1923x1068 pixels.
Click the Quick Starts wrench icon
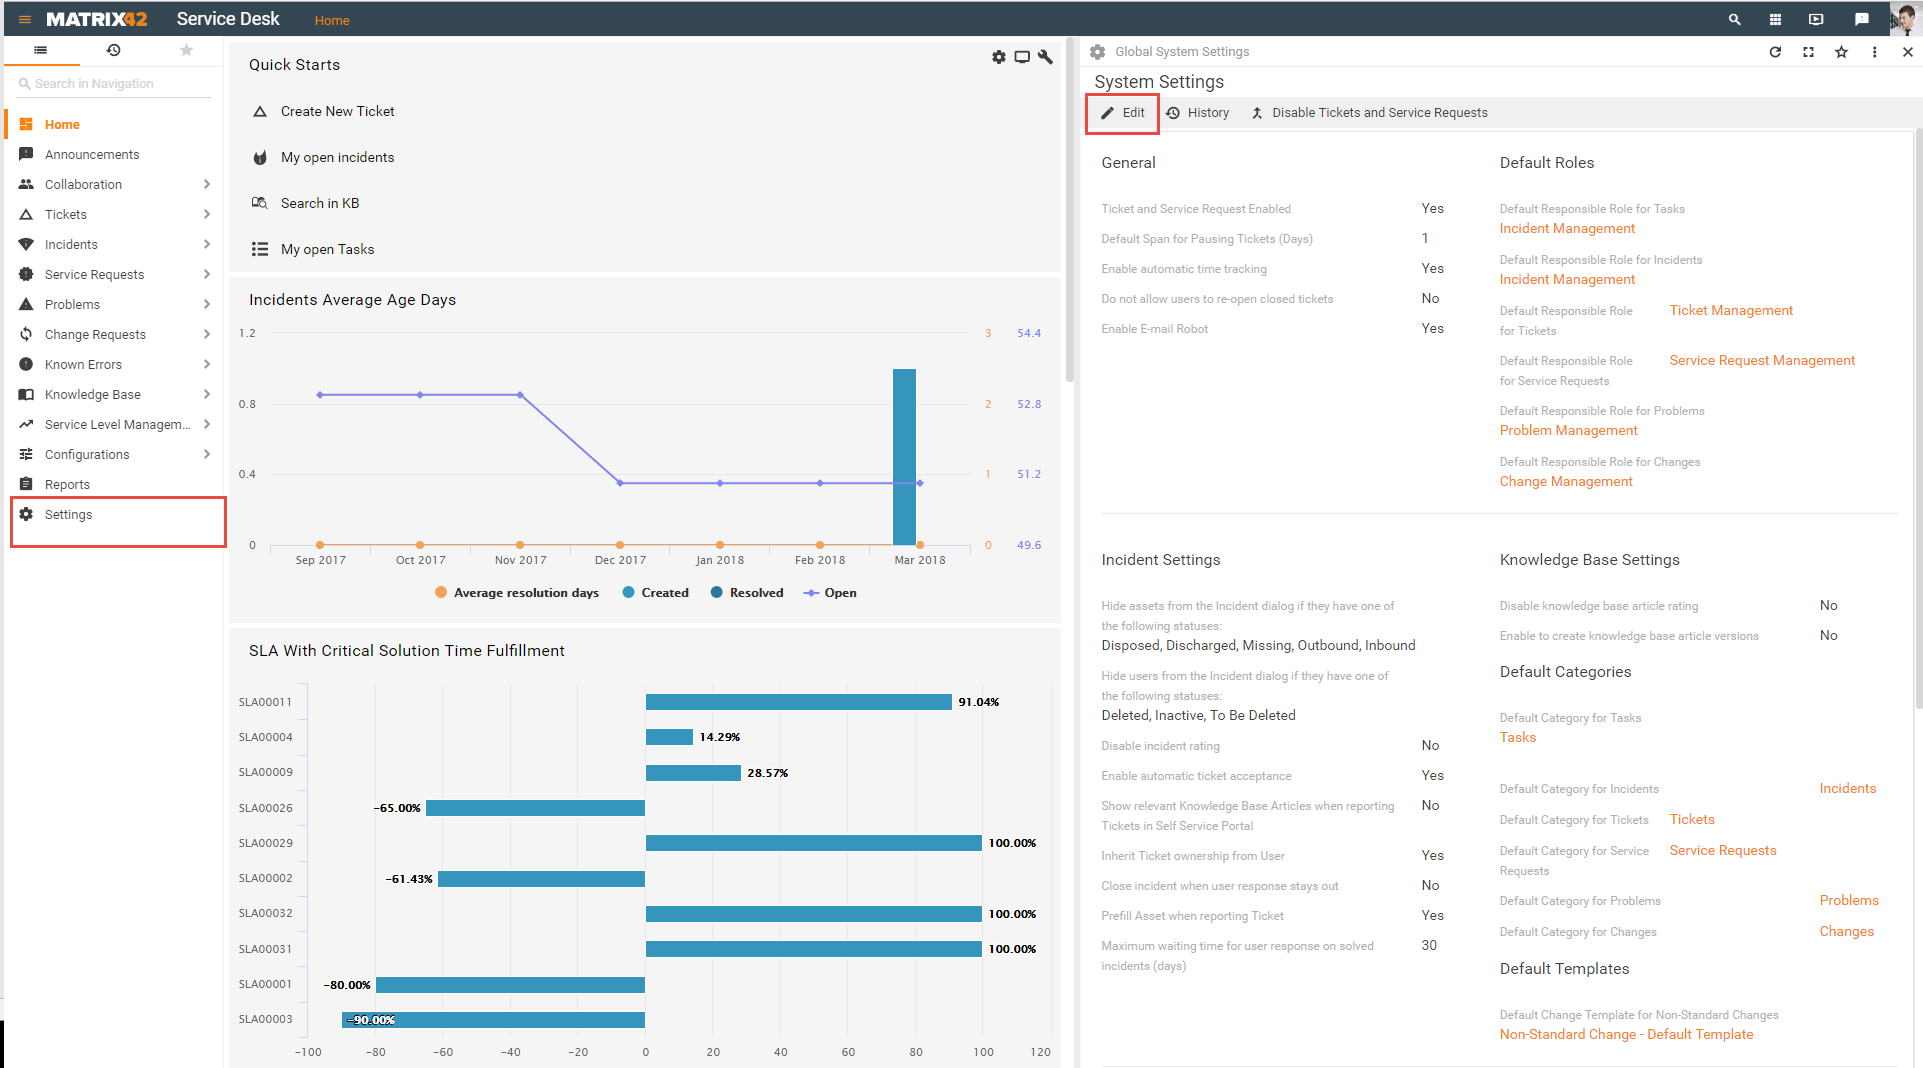click(1045, 57)
